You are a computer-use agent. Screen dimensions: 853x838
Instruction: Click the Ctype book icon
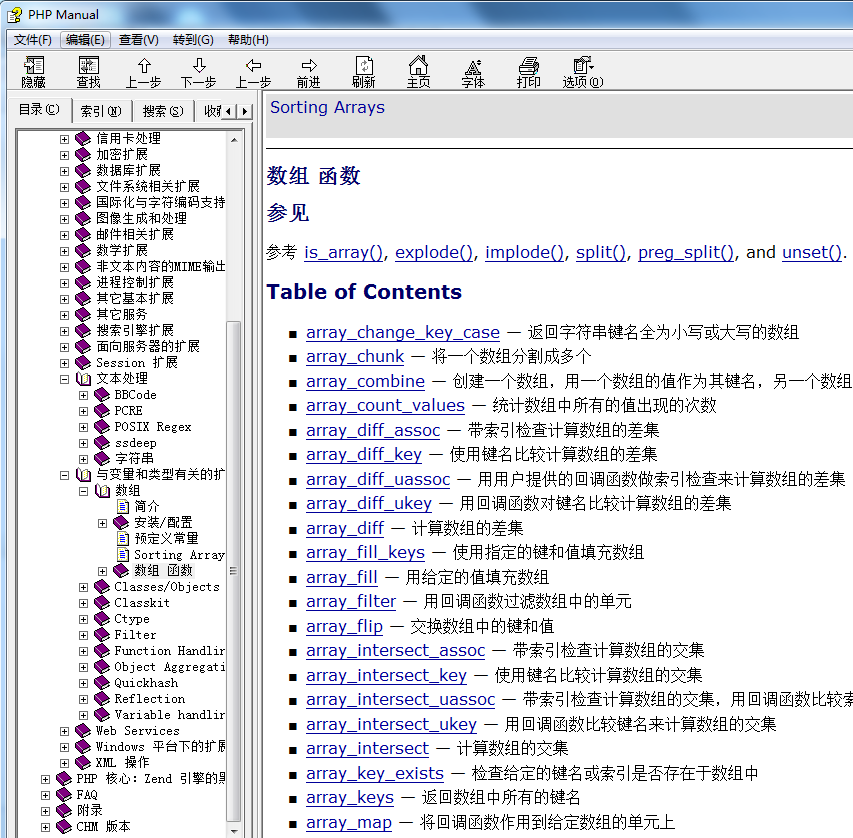click(102, 619)
